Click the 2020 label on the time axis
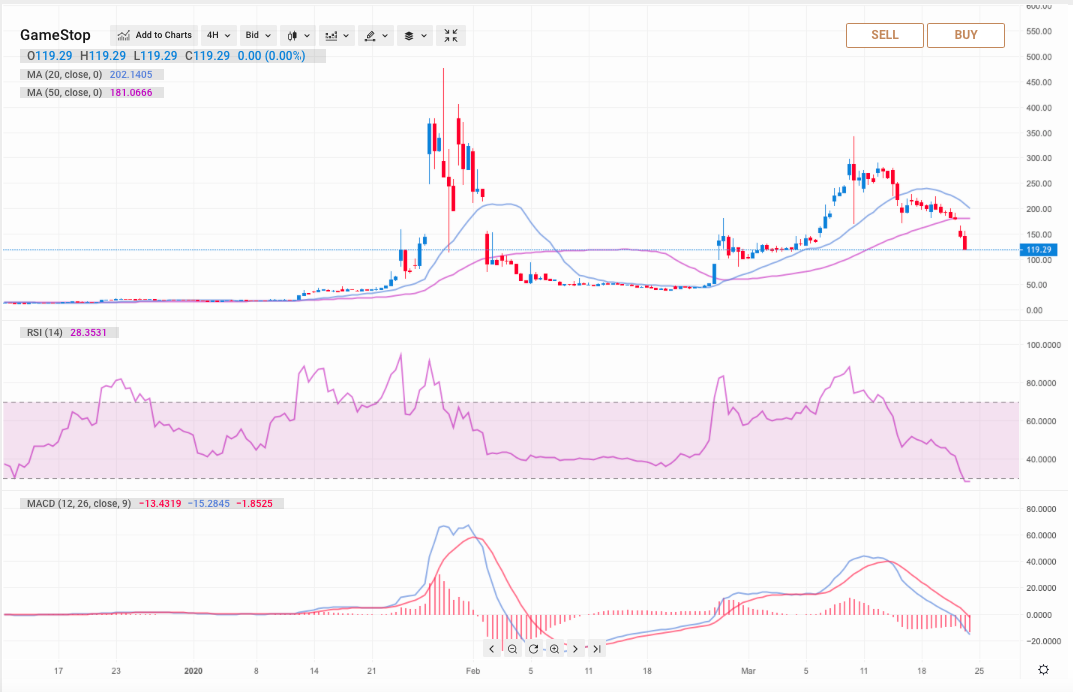The height and width of the screenshot is (692, 1073). (194, 671)
